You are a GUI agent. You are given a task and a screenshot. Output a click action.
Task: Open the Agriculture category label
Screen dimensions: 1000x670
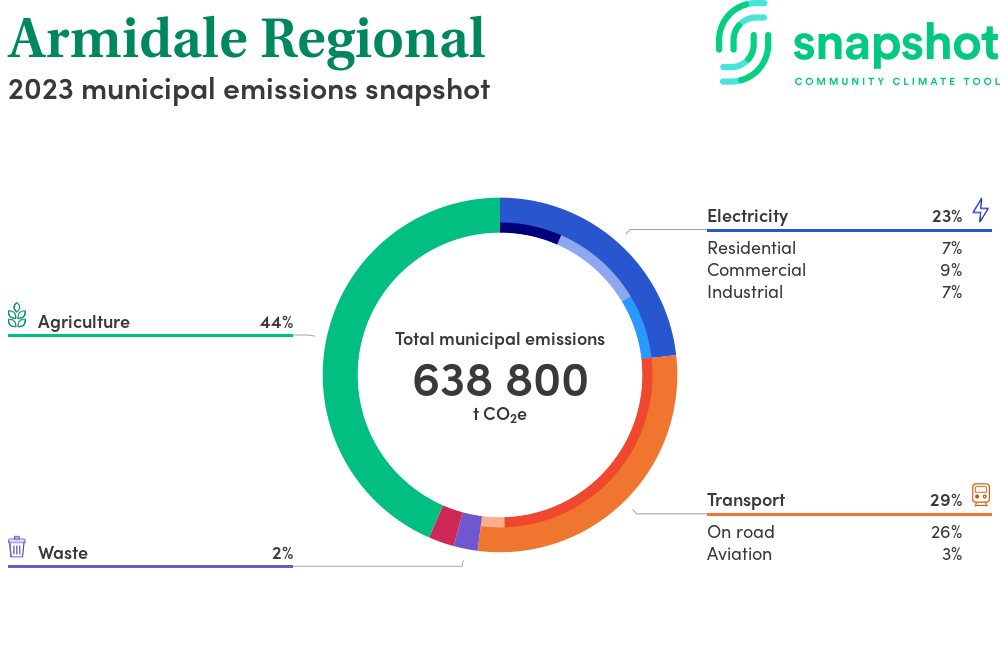tap(84, 322)
